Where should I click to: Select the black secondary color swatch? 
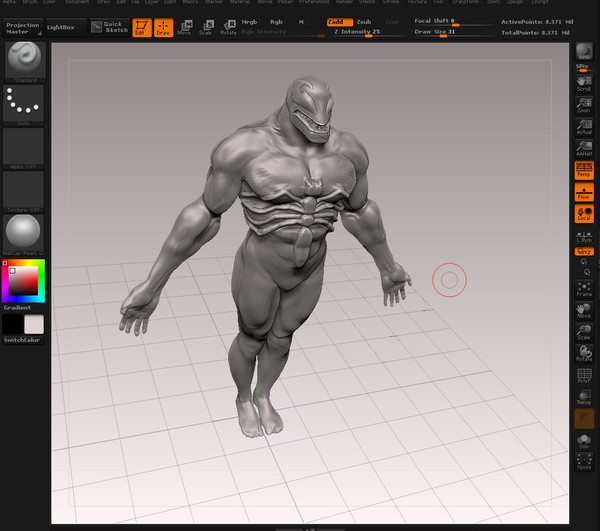click(13, 324)
